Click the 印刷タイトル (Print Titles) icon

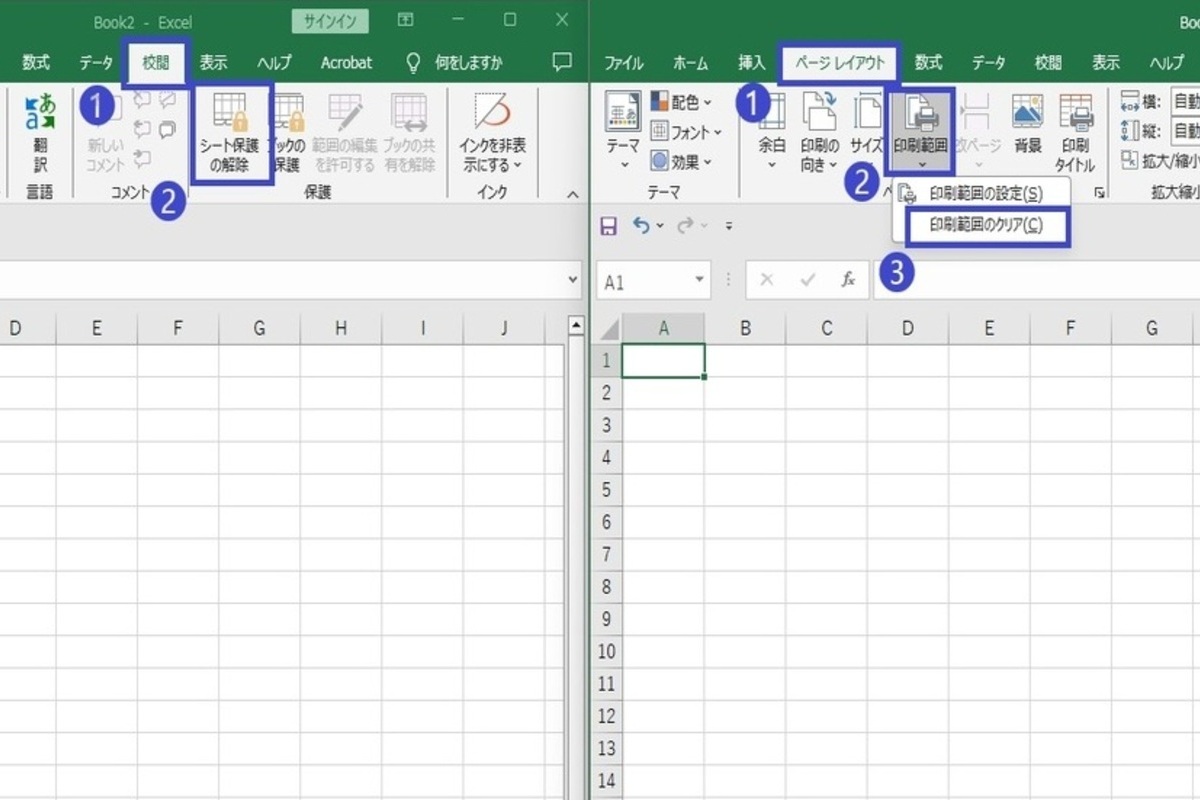[x=1075, y=132]
